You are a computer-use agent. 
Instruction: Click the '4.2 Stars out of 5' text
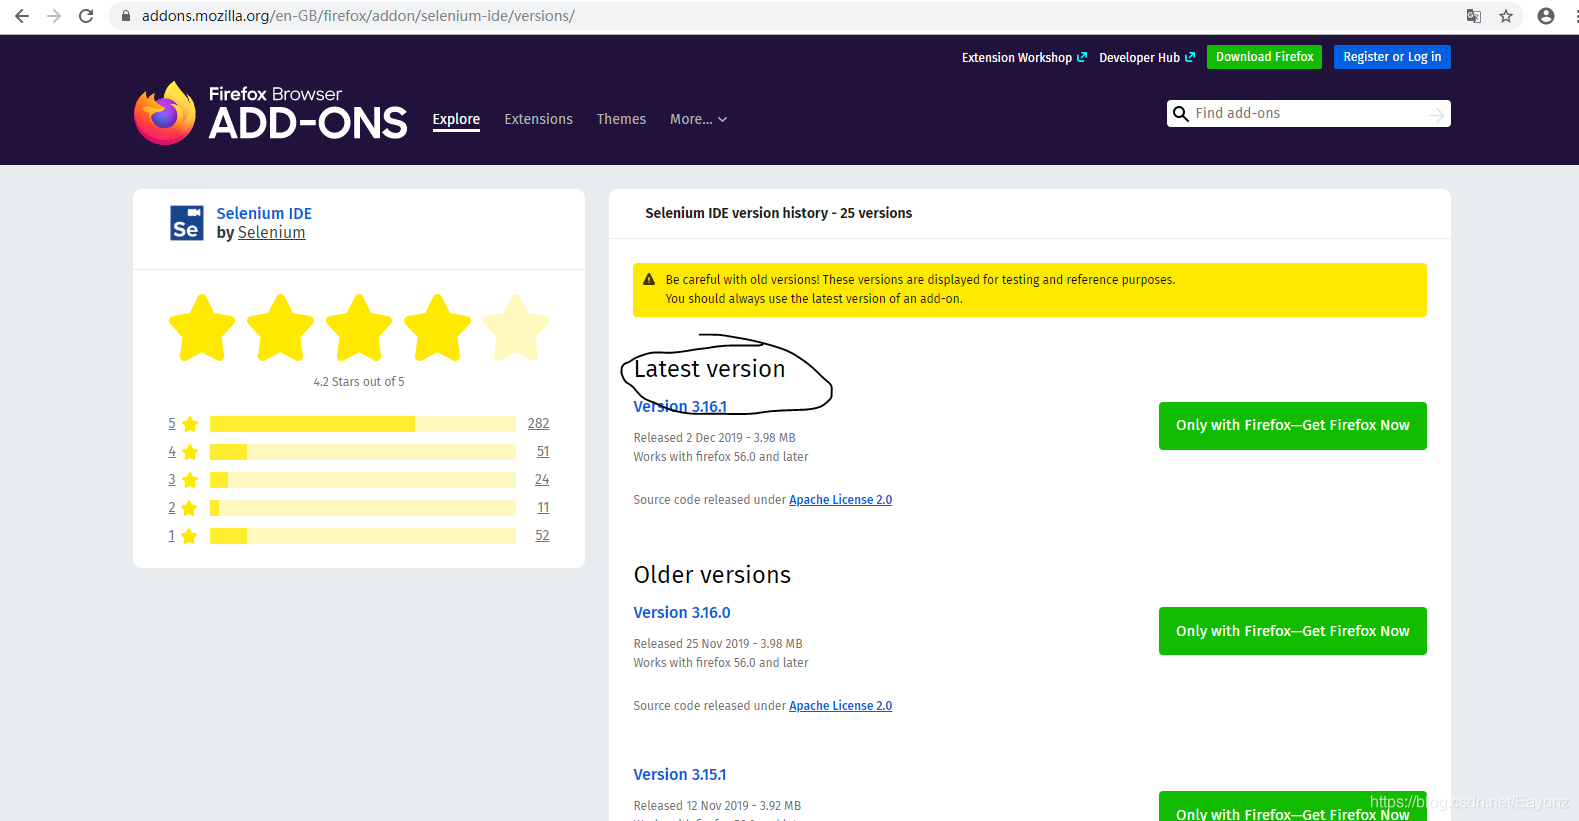click(359, 382)
